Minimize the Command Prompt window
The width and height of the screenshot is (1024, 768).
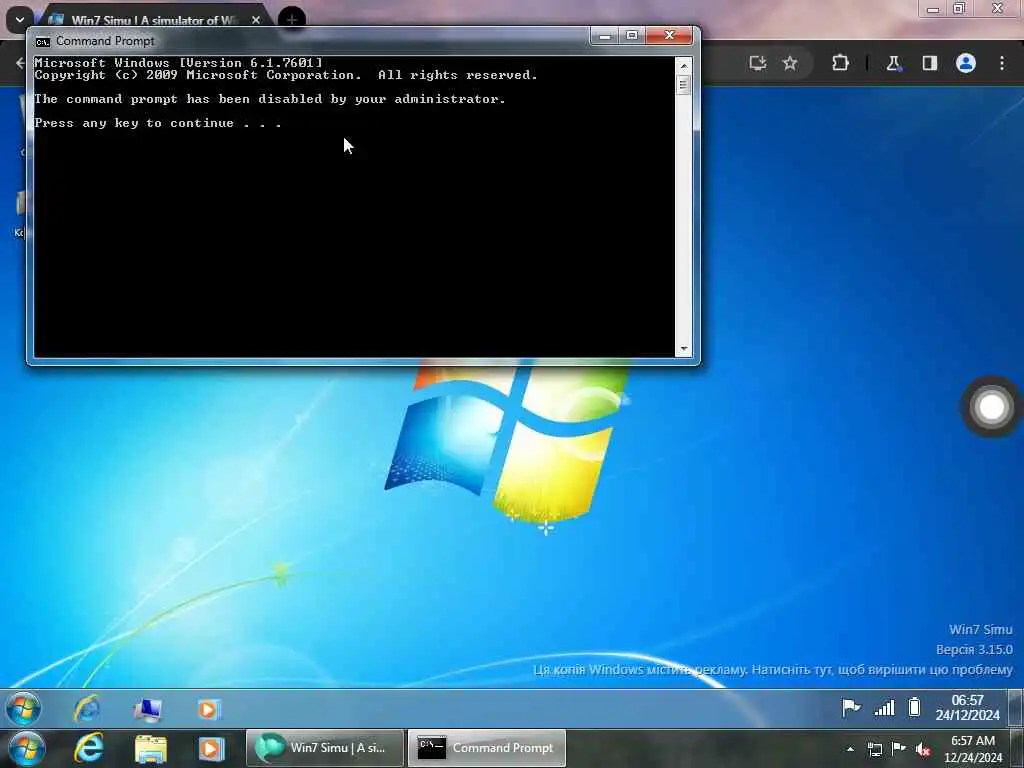(x=605, y=35)
